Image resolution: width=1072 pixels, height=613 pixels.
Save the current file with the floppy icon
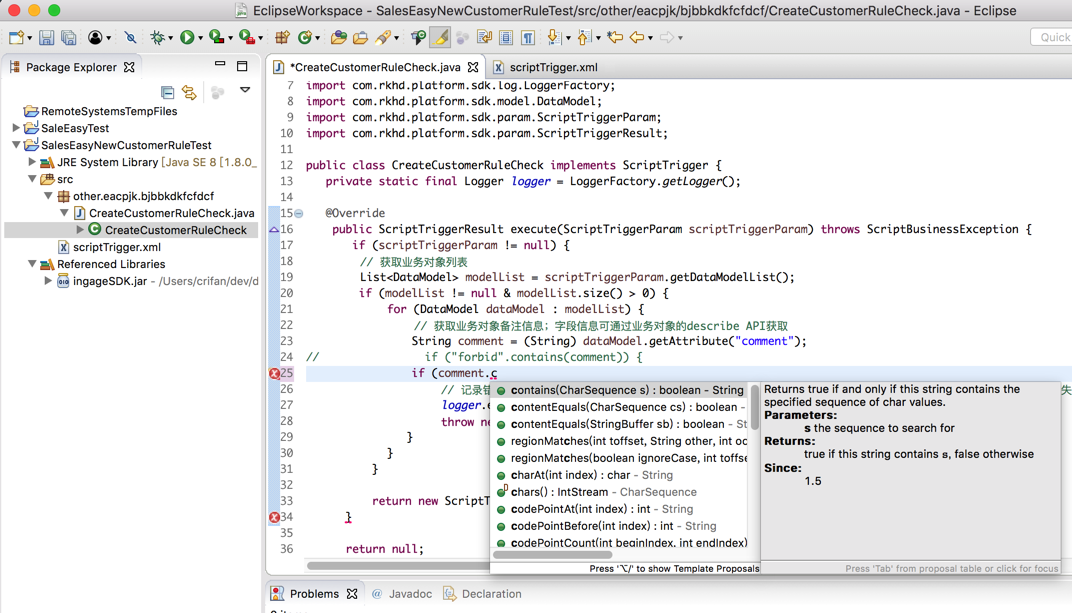point(46,38)
